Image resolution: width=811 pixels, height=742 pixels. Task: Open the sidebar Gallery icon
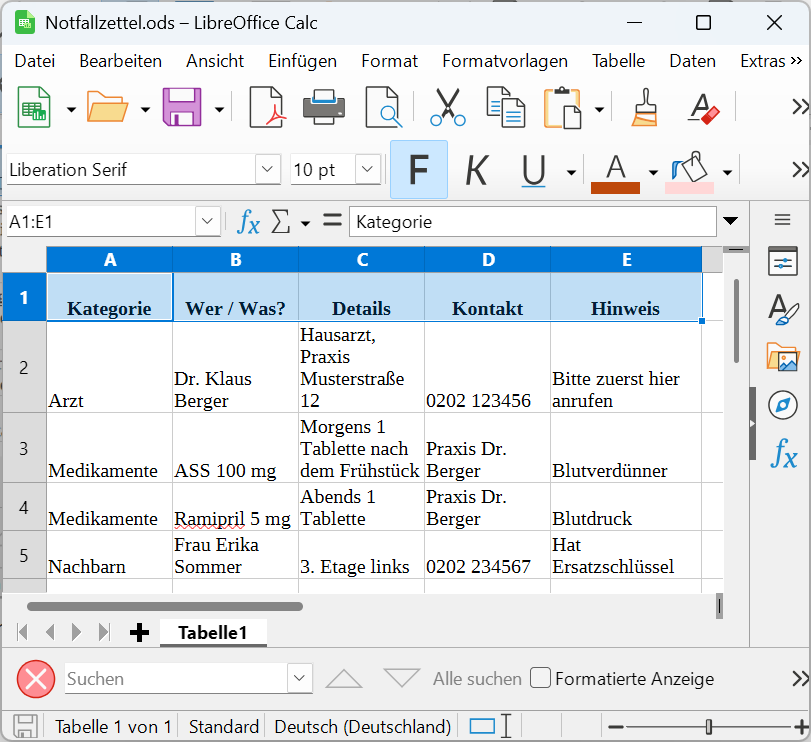782,357
